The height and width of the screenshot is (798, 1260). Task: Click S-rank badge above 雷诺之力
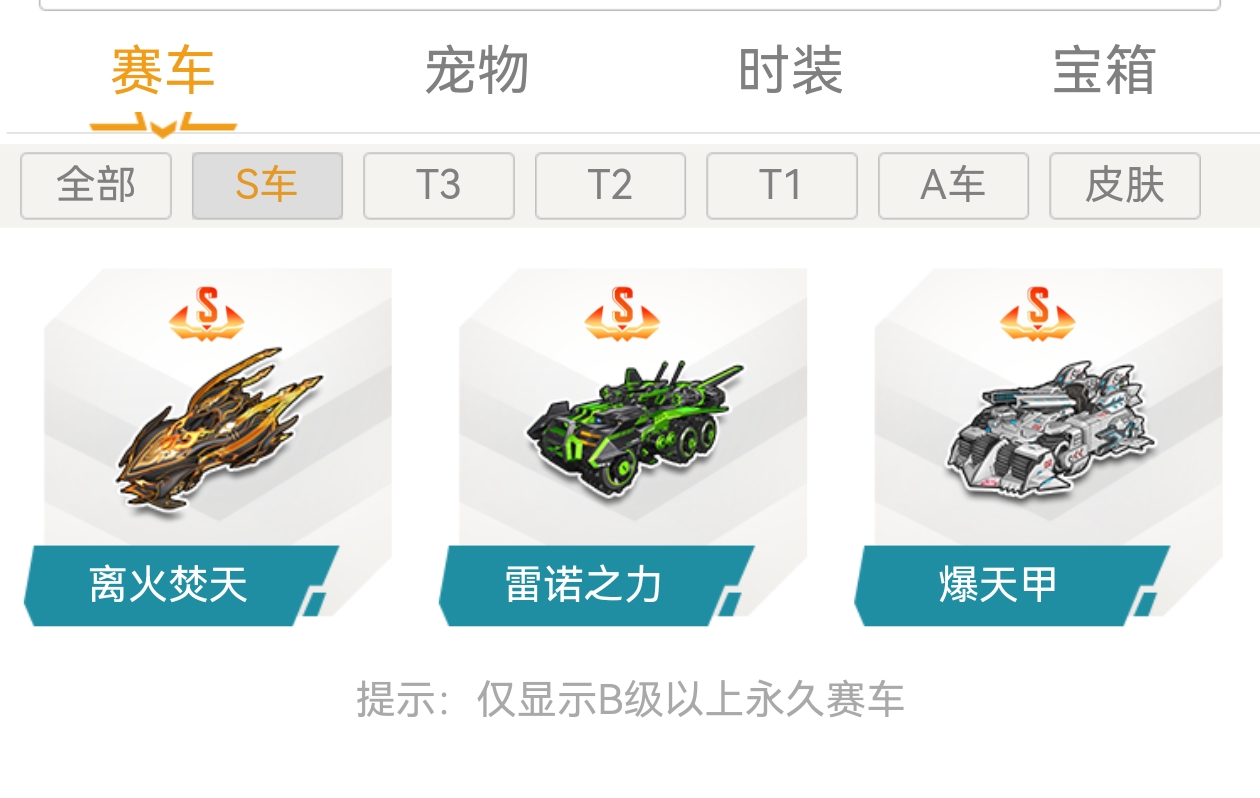coord(622,312)
